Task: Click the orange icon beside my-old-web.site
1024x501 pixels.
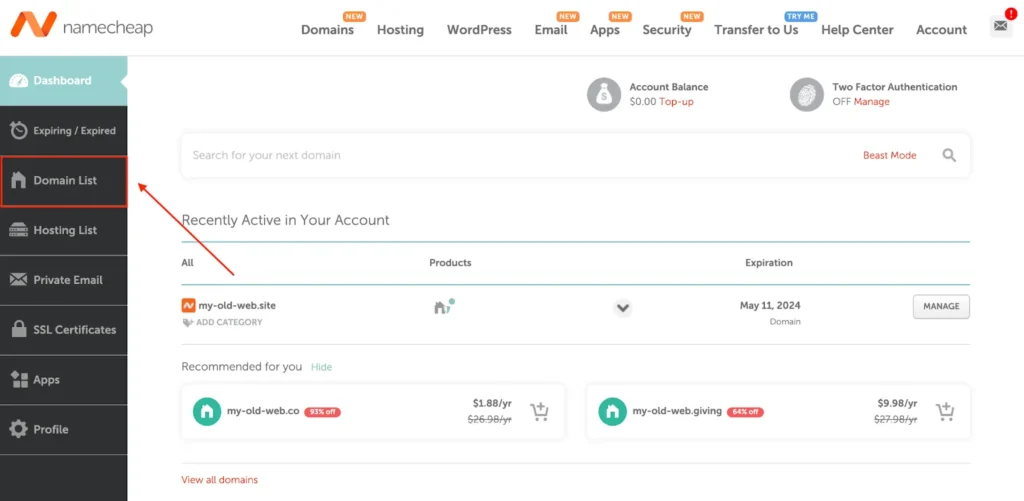Action: pyautogui.click(x=188, y=305)
